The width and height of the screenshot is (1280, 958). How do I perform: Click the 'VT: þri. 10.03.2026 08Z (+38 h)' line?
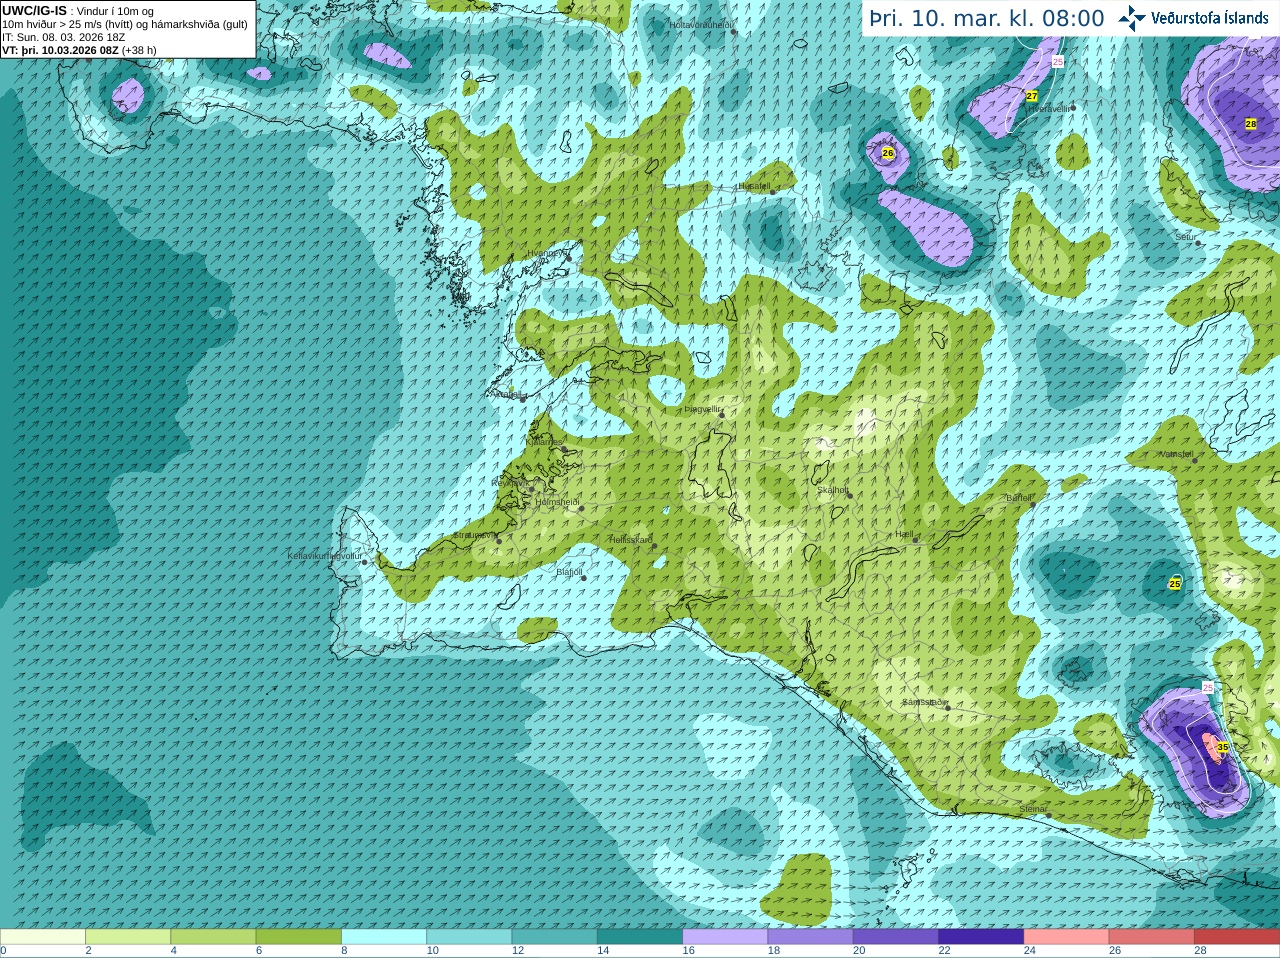pyautogui.click(x=79, y=50)
